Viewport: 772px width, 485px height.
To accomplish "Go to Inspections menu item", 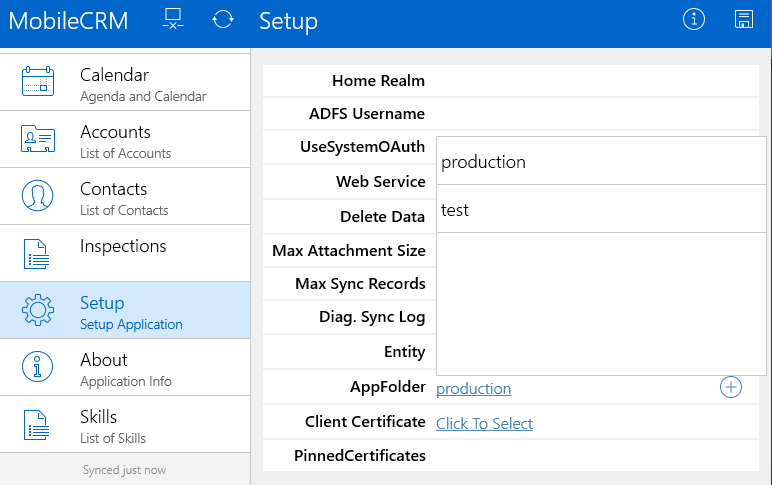I will [125, 254].
